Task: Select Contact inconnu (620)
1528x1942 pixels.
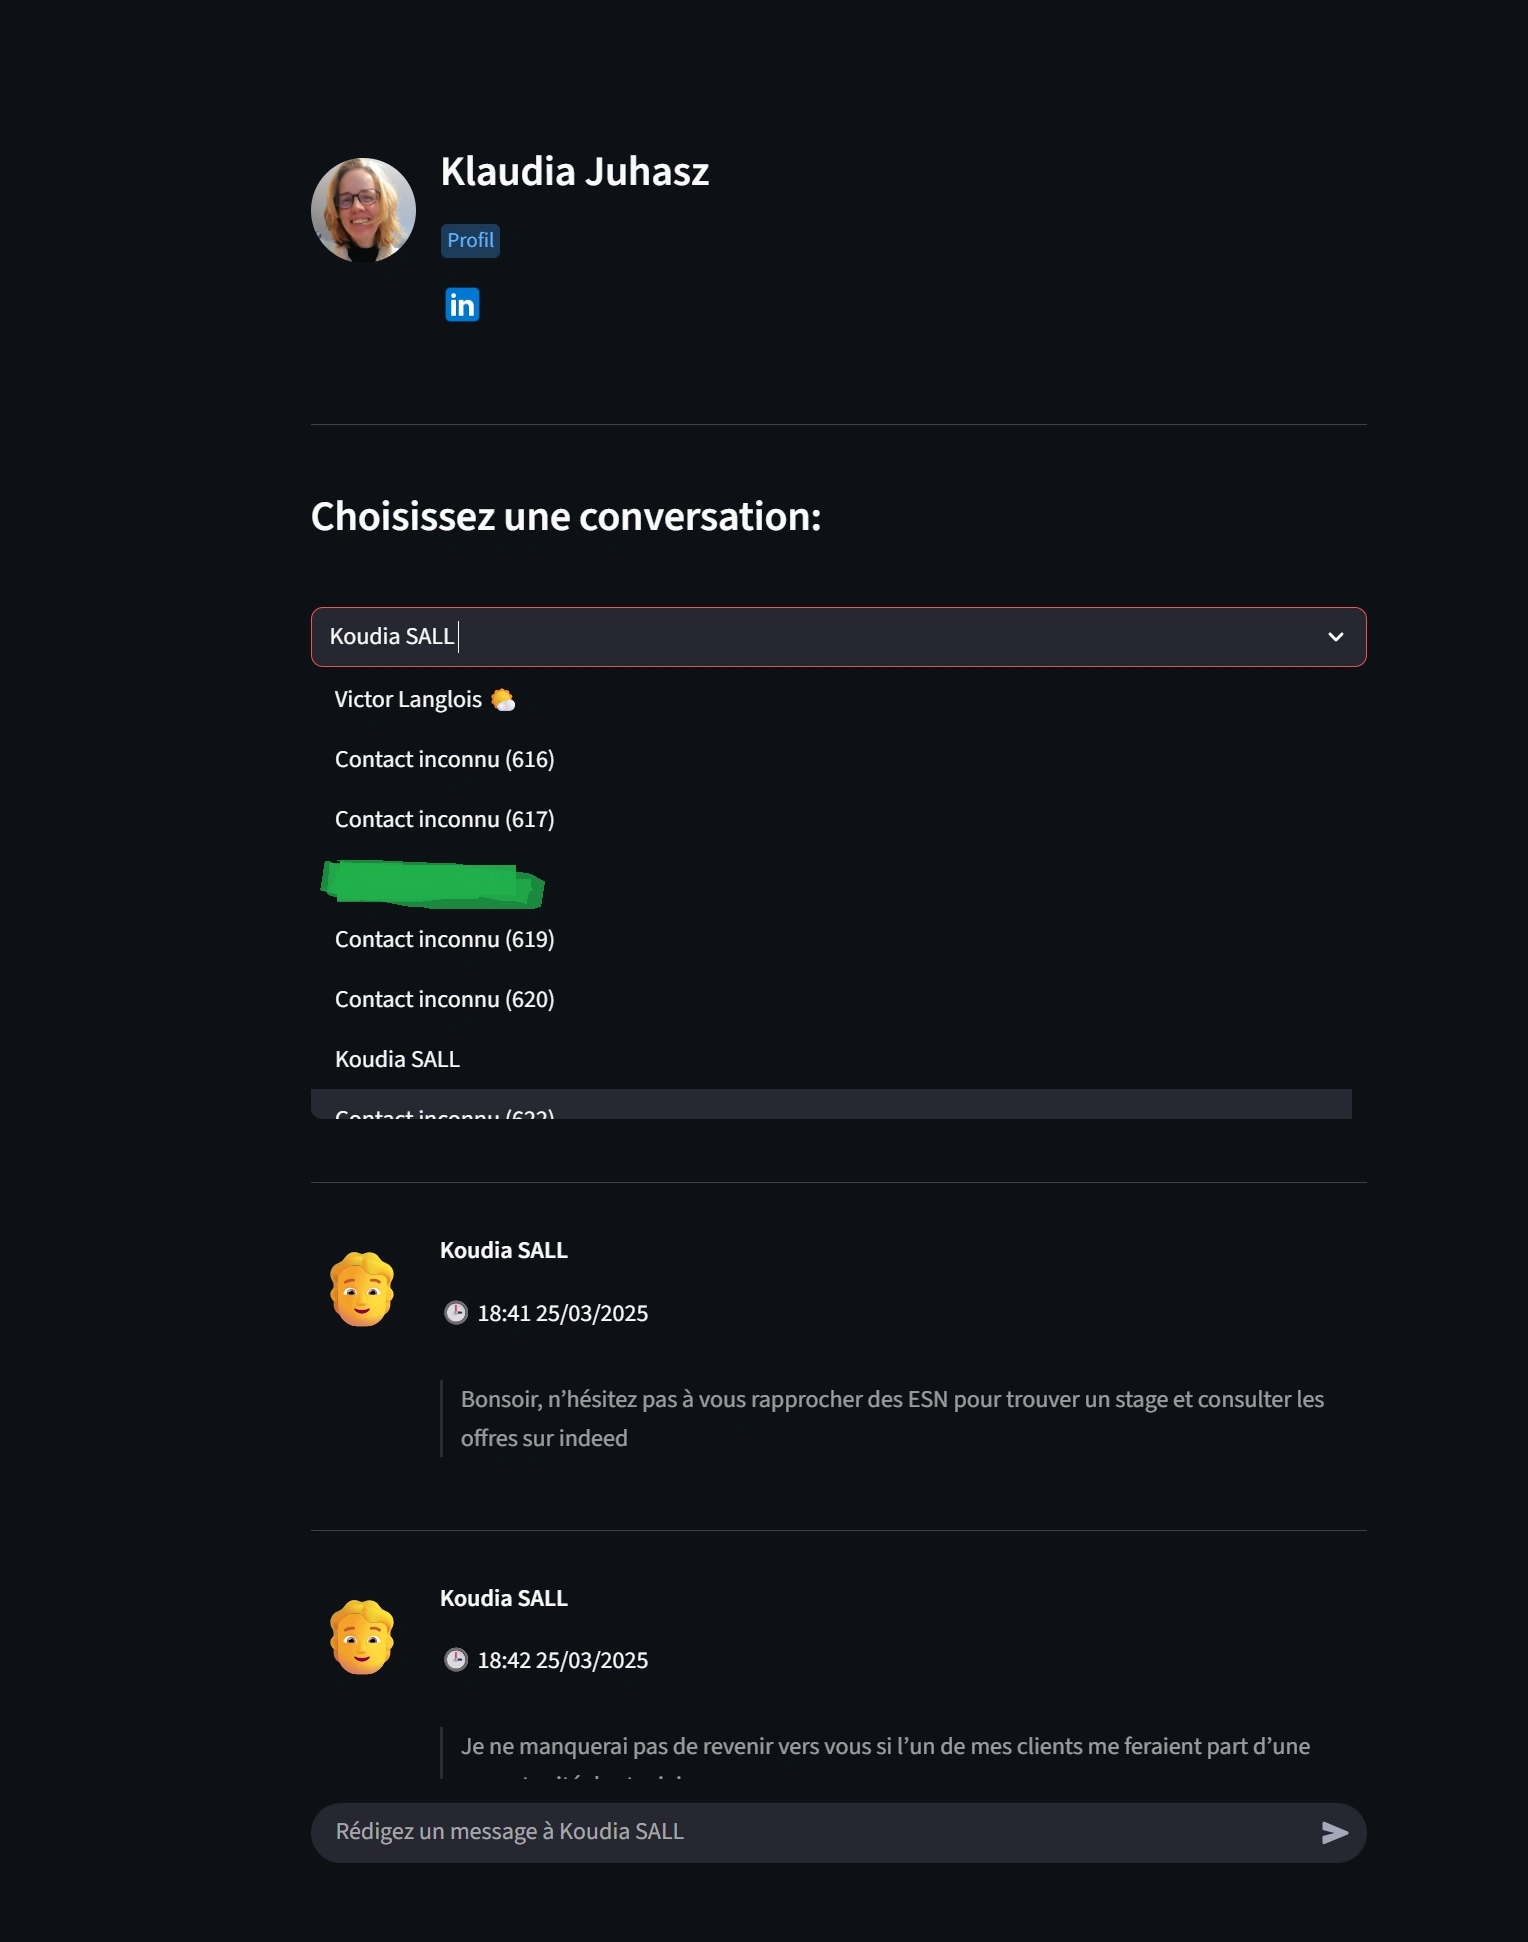Action: pyautogui.click(x=444, y=998)
